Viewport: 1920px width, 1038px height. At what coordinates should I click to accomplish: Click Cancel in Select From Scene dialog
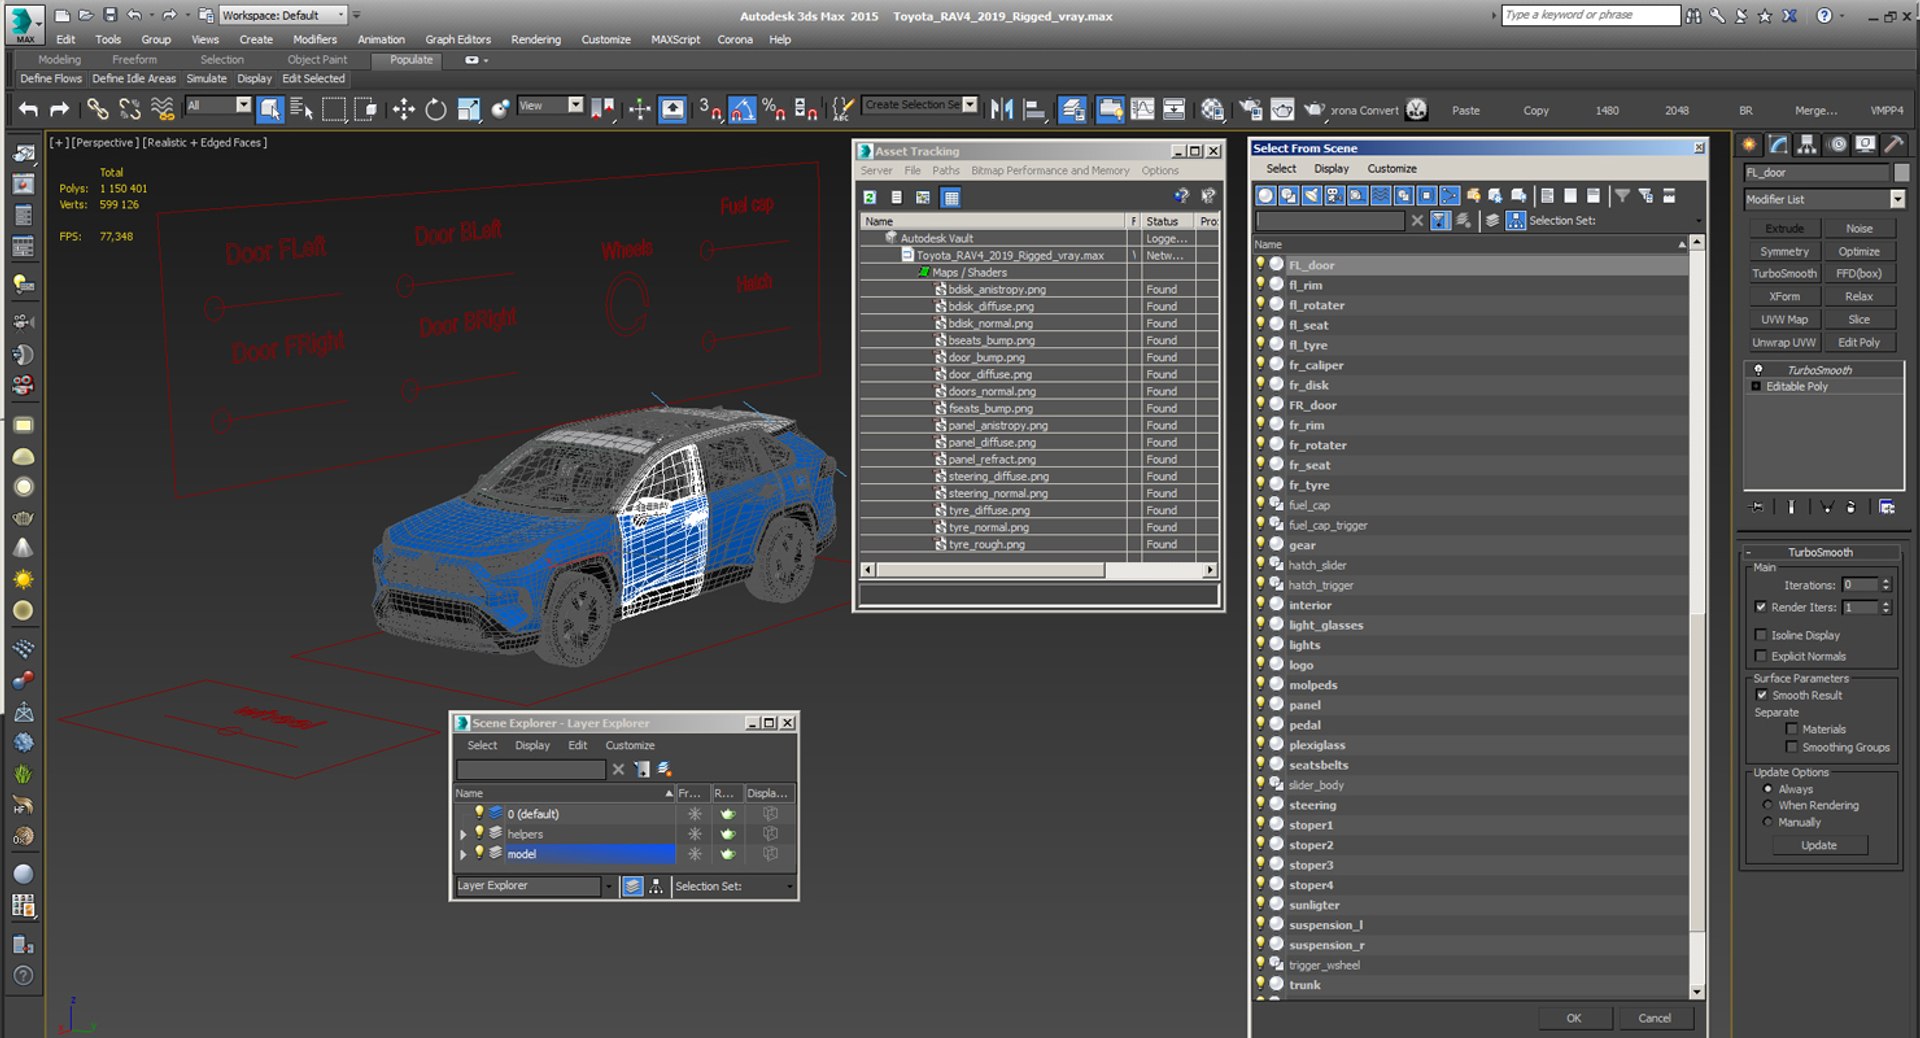(x=1654, y=1018)
